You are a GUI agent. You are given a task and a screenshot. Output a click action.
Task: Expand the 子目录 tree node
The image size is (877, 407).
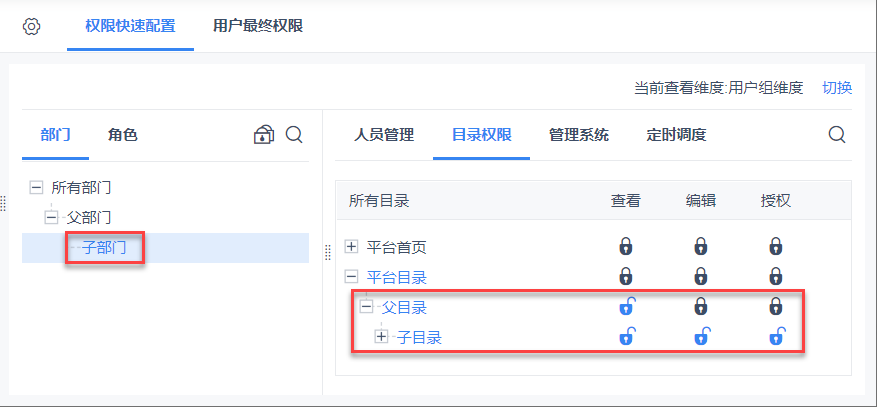coord(381,337)
